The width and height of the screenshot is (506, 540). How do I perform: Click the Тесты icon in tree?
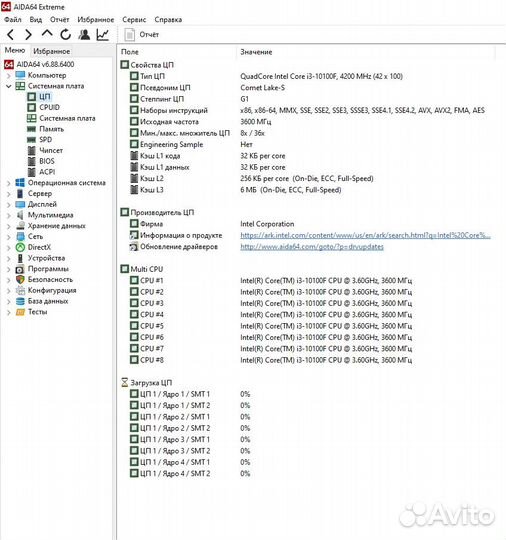pos(20,312)
